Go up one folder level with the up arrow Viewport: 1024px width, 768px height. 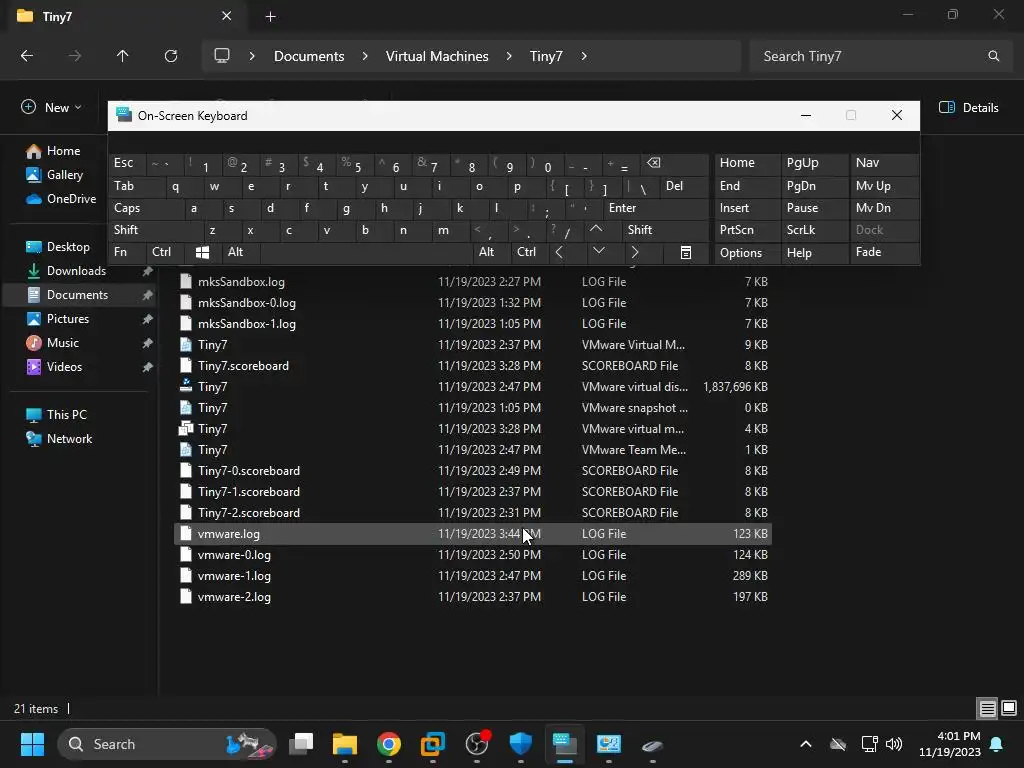point(122,56)
